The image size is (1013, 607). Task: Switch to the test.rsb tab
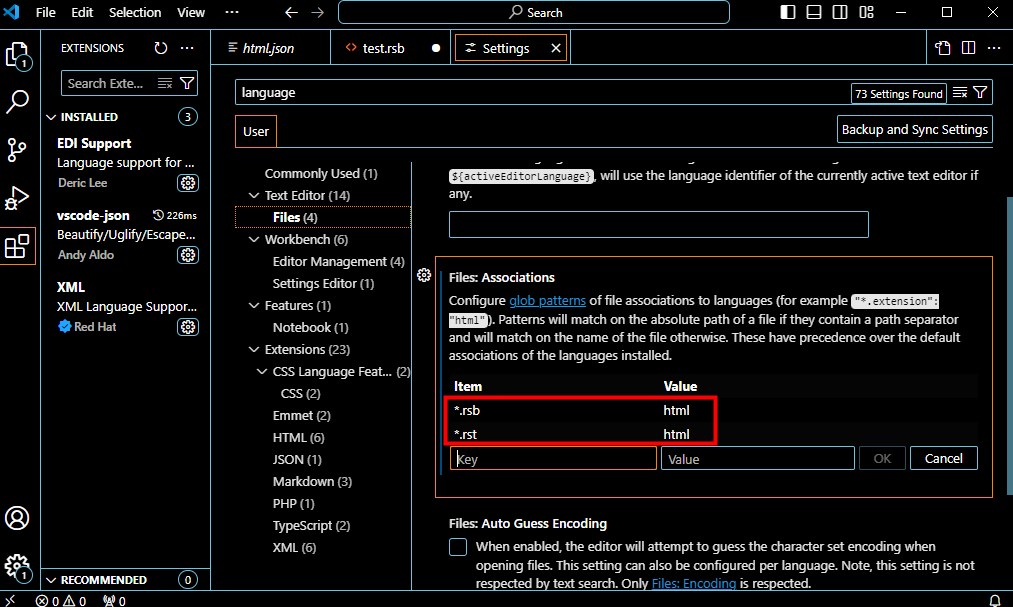click(392, 48)
